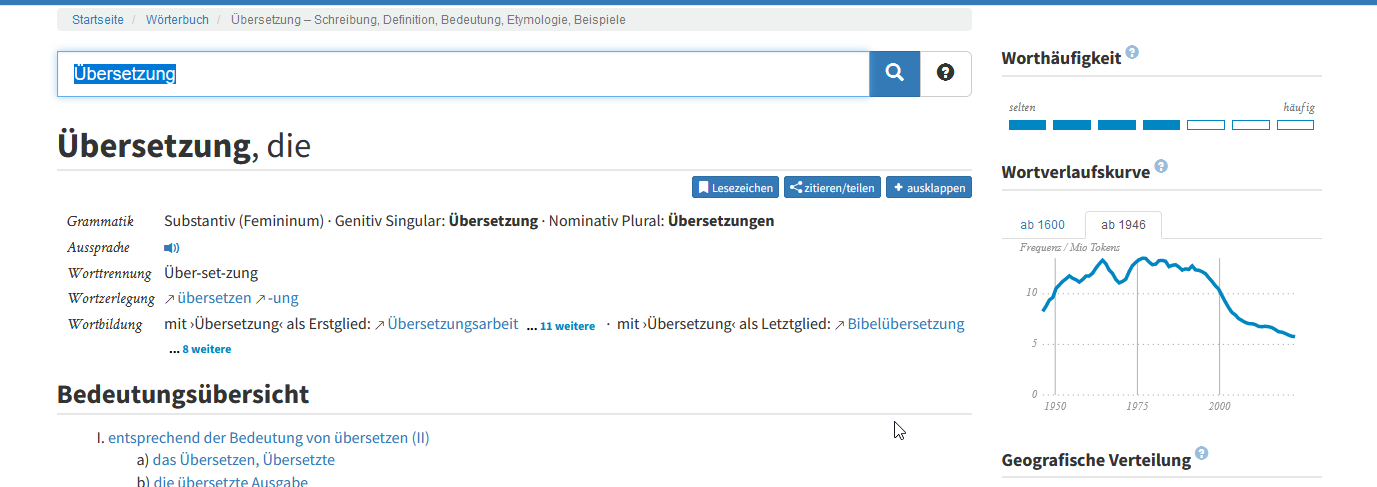Viewport: 1377px width, 487px height.
Task: Open Wortverlaufskurve help icon
Action: (x=1161, y=166)
